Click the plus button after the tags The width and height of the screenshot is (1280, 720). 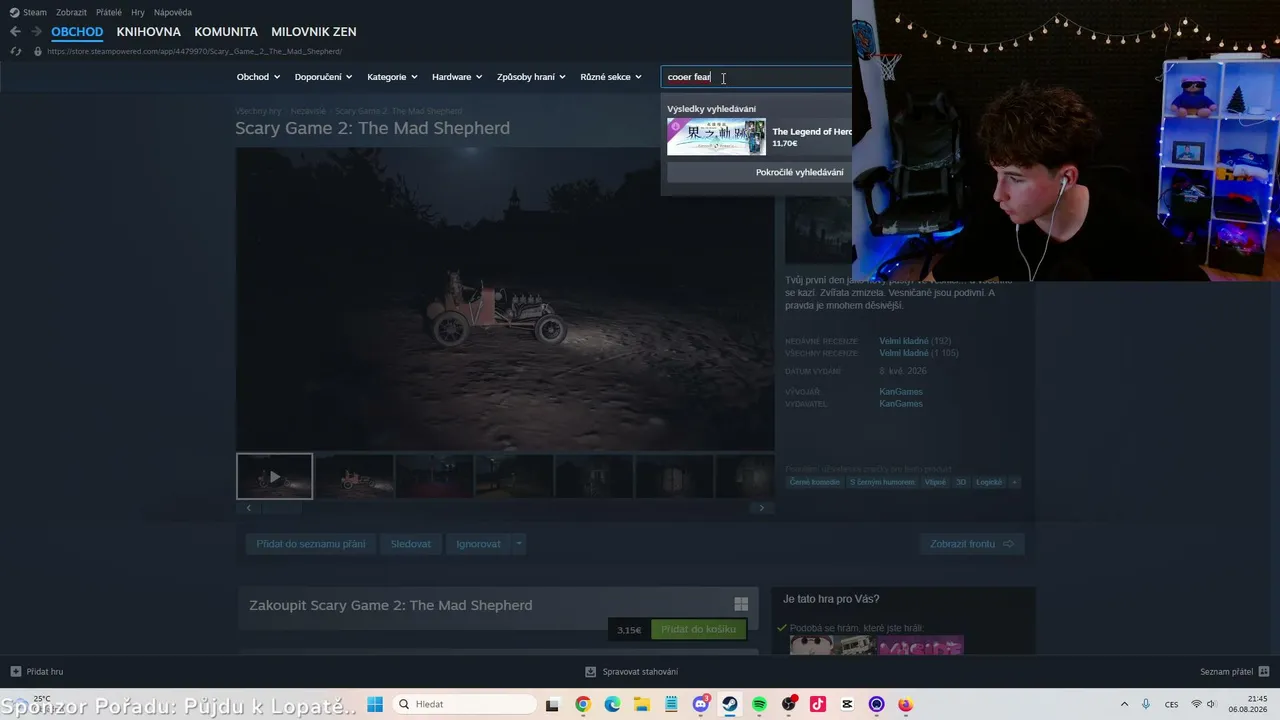coord(1014,482)
